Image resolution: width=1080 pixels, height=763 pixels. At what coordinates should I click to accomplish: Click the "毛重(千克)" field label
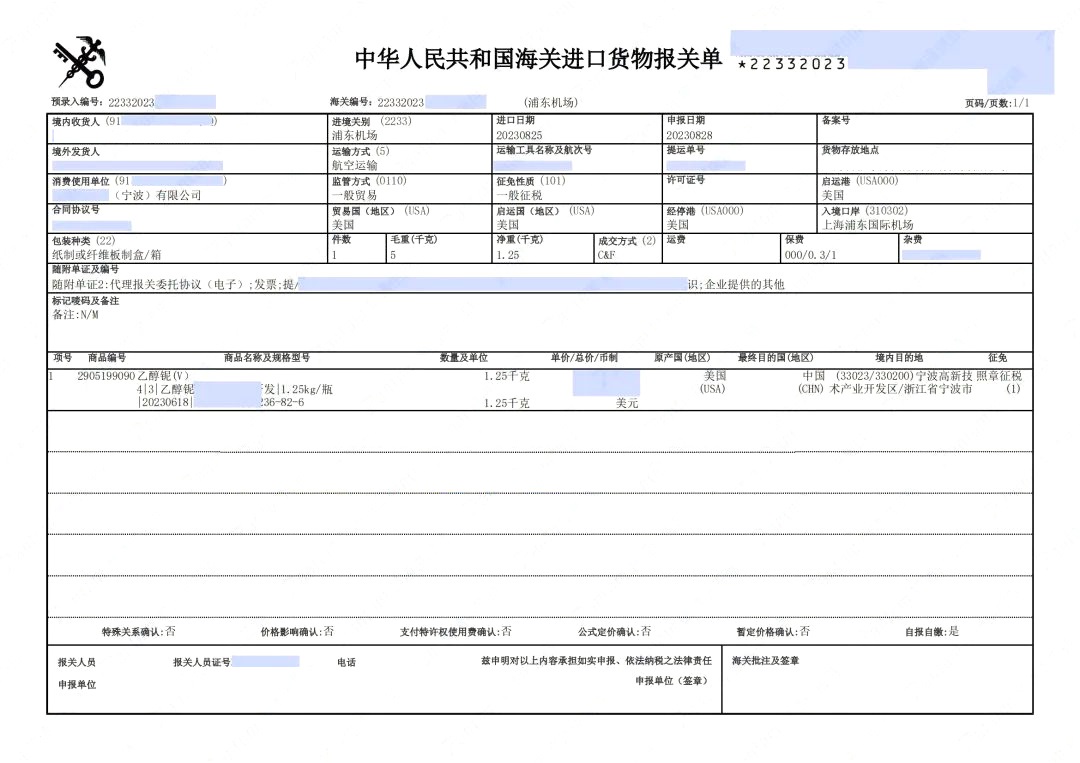(x=414, y=240)
